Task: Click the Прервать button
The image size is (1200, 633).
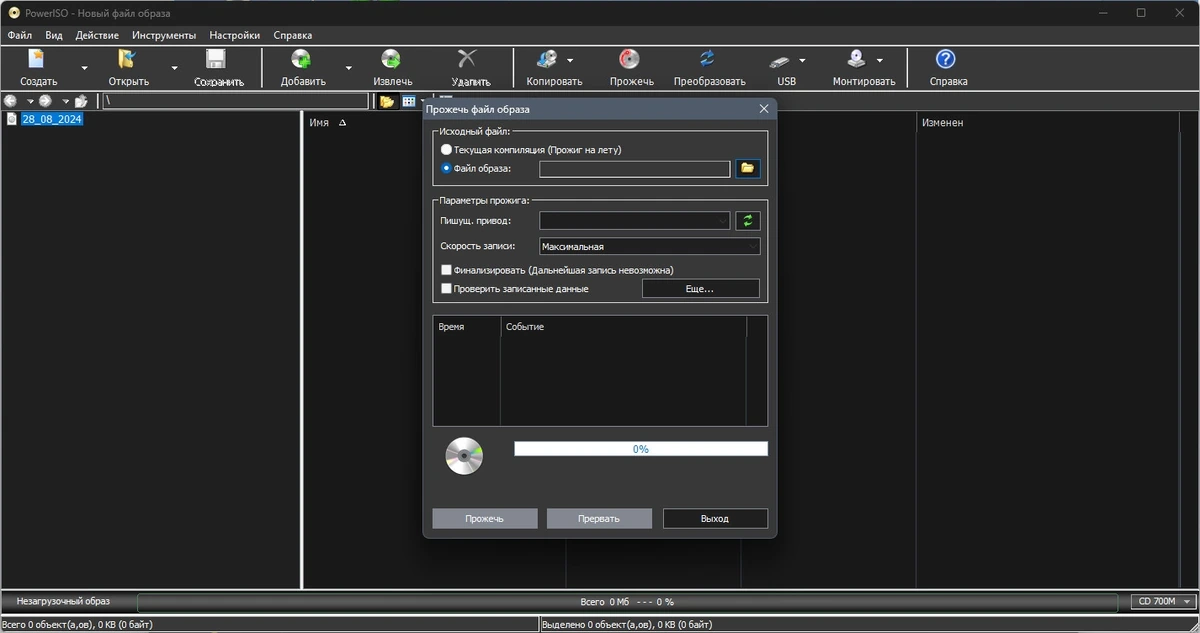Action: (599, 519)
